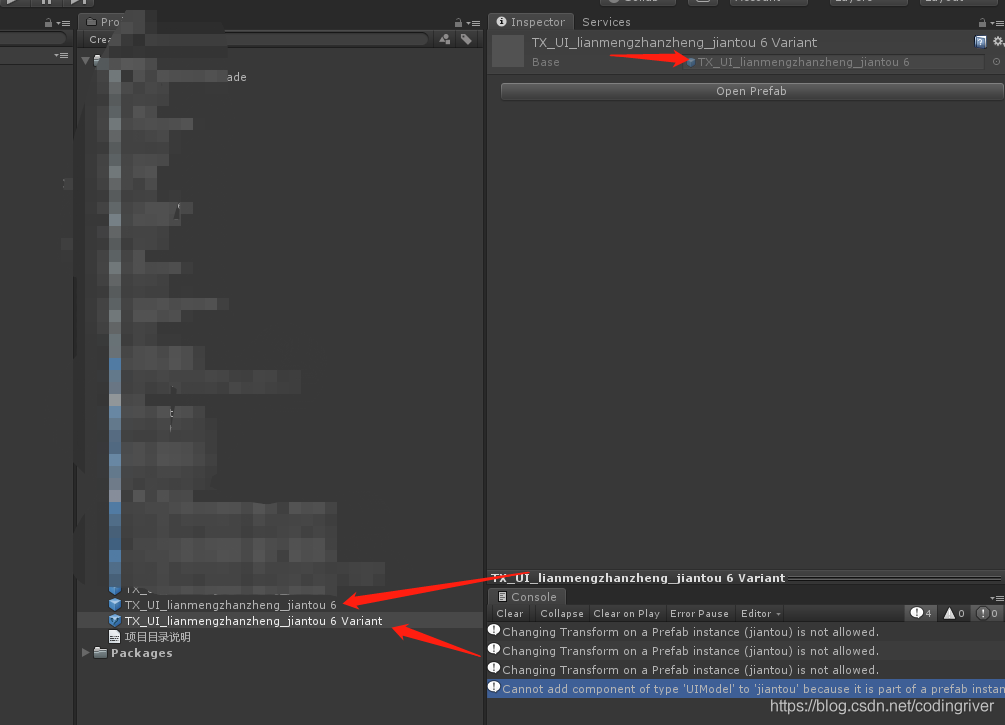The height and width of the screenshot is (725, 1005).
Task: Click the Project panel search field
Action: pyautogui.click(x=327, y=39)
